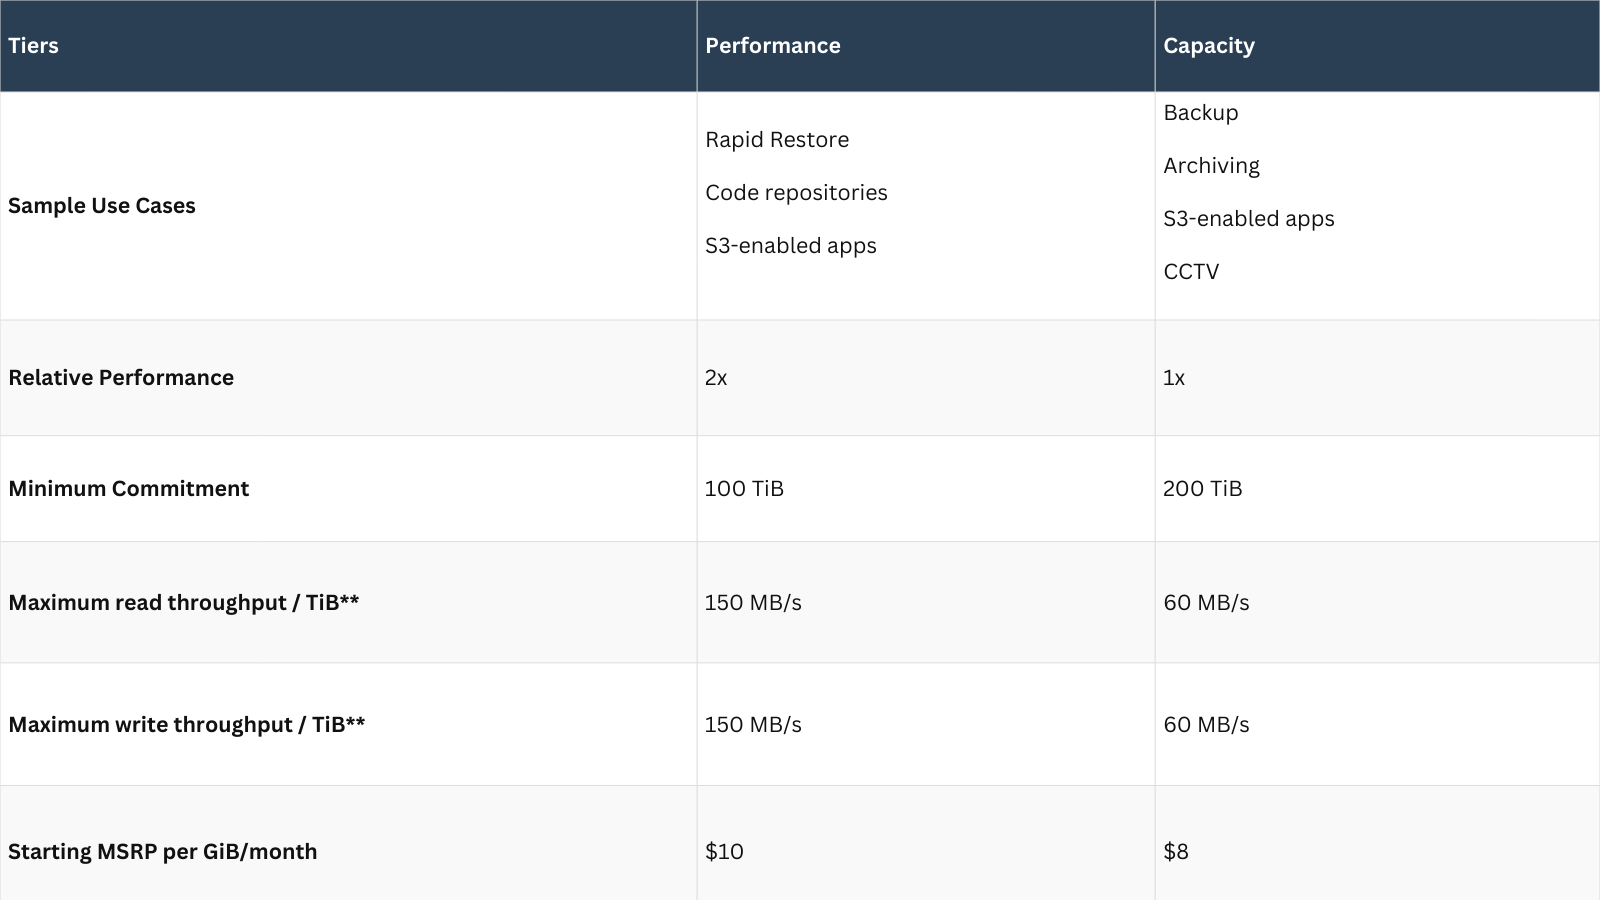Select the Code repositories text
This screenshot has width=1600, height=900.
[x=796, y=193]
